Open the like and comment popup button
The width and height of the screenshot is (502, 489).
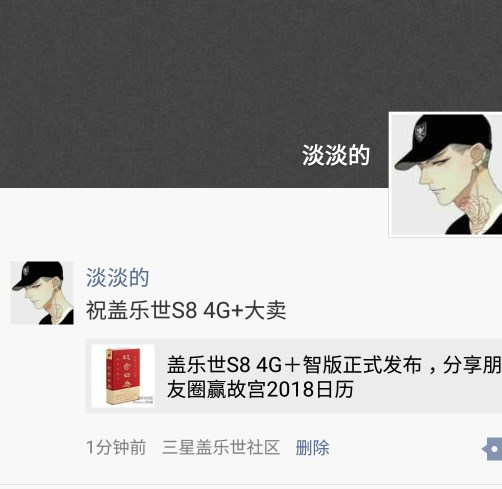493,449
